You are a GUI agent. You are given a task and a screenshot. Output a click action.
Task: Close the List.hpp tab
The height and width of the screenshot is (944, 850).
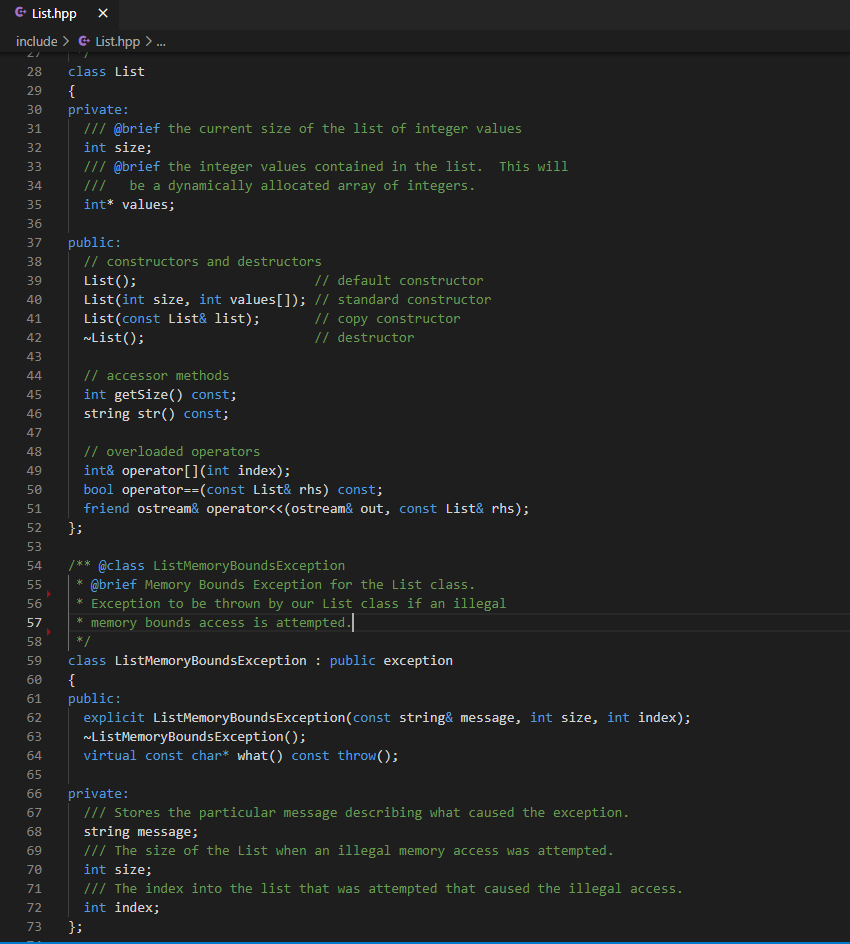(103, 14)
